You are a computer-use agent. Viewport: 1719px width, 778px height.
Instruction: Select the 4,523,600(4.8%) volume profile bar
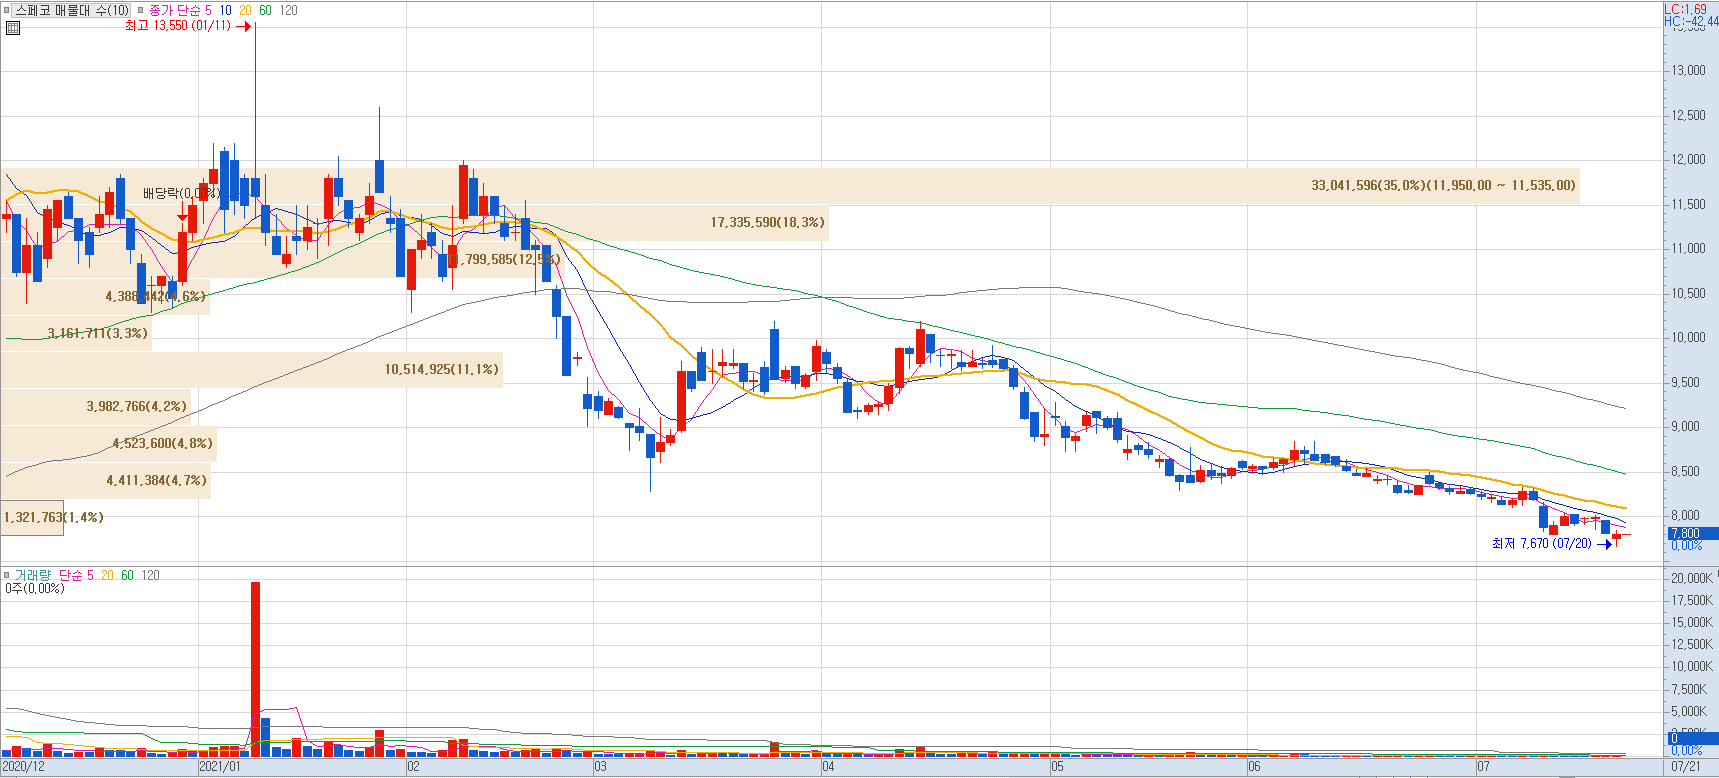point(108,444)
